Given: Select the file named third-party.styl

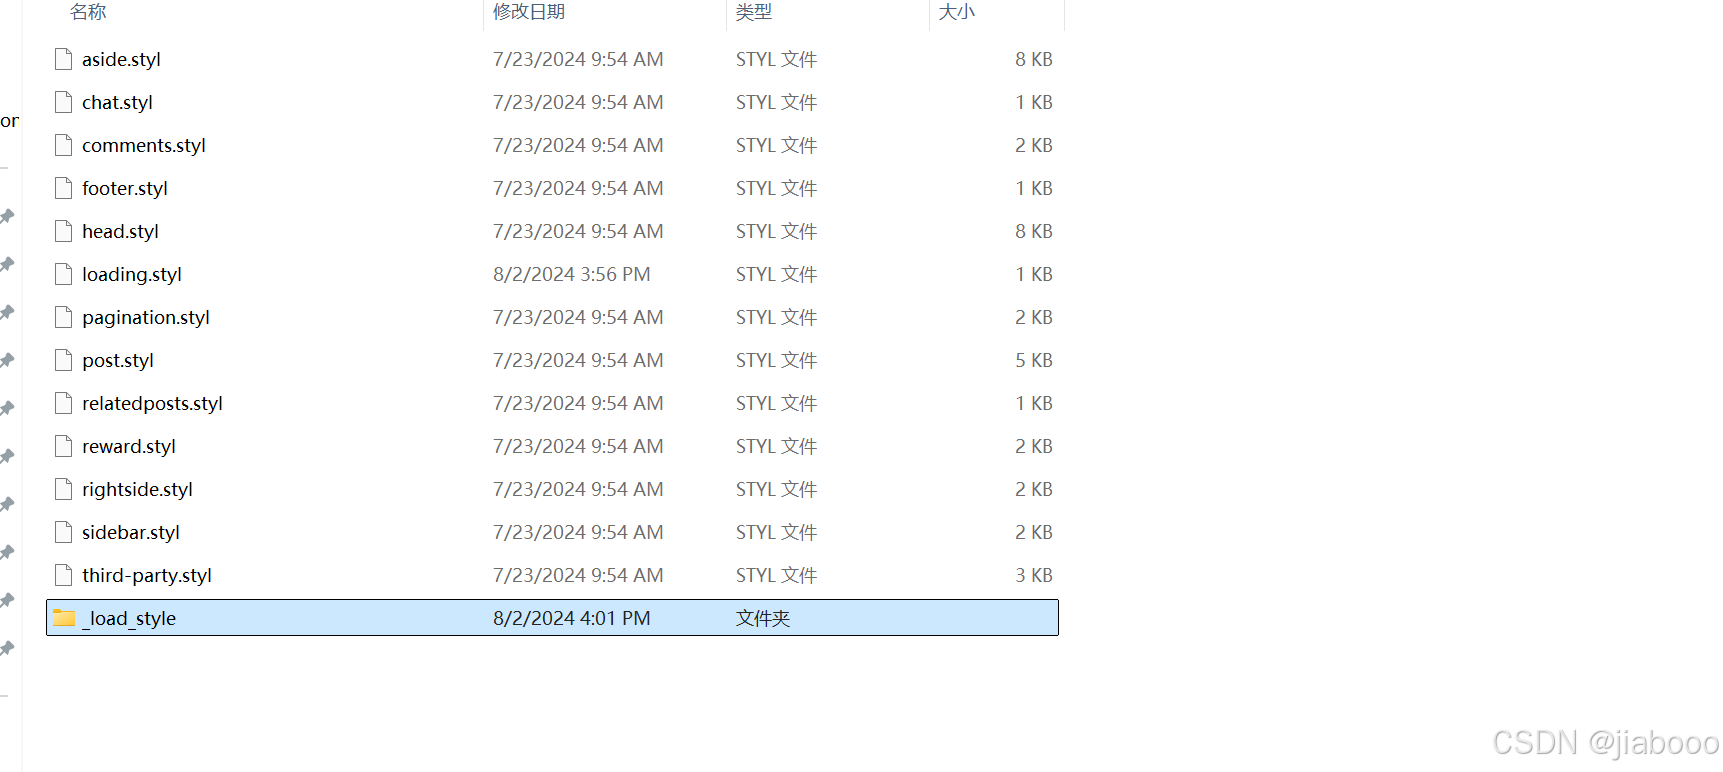Looking at the screenshot, I should tap(147, 576).
